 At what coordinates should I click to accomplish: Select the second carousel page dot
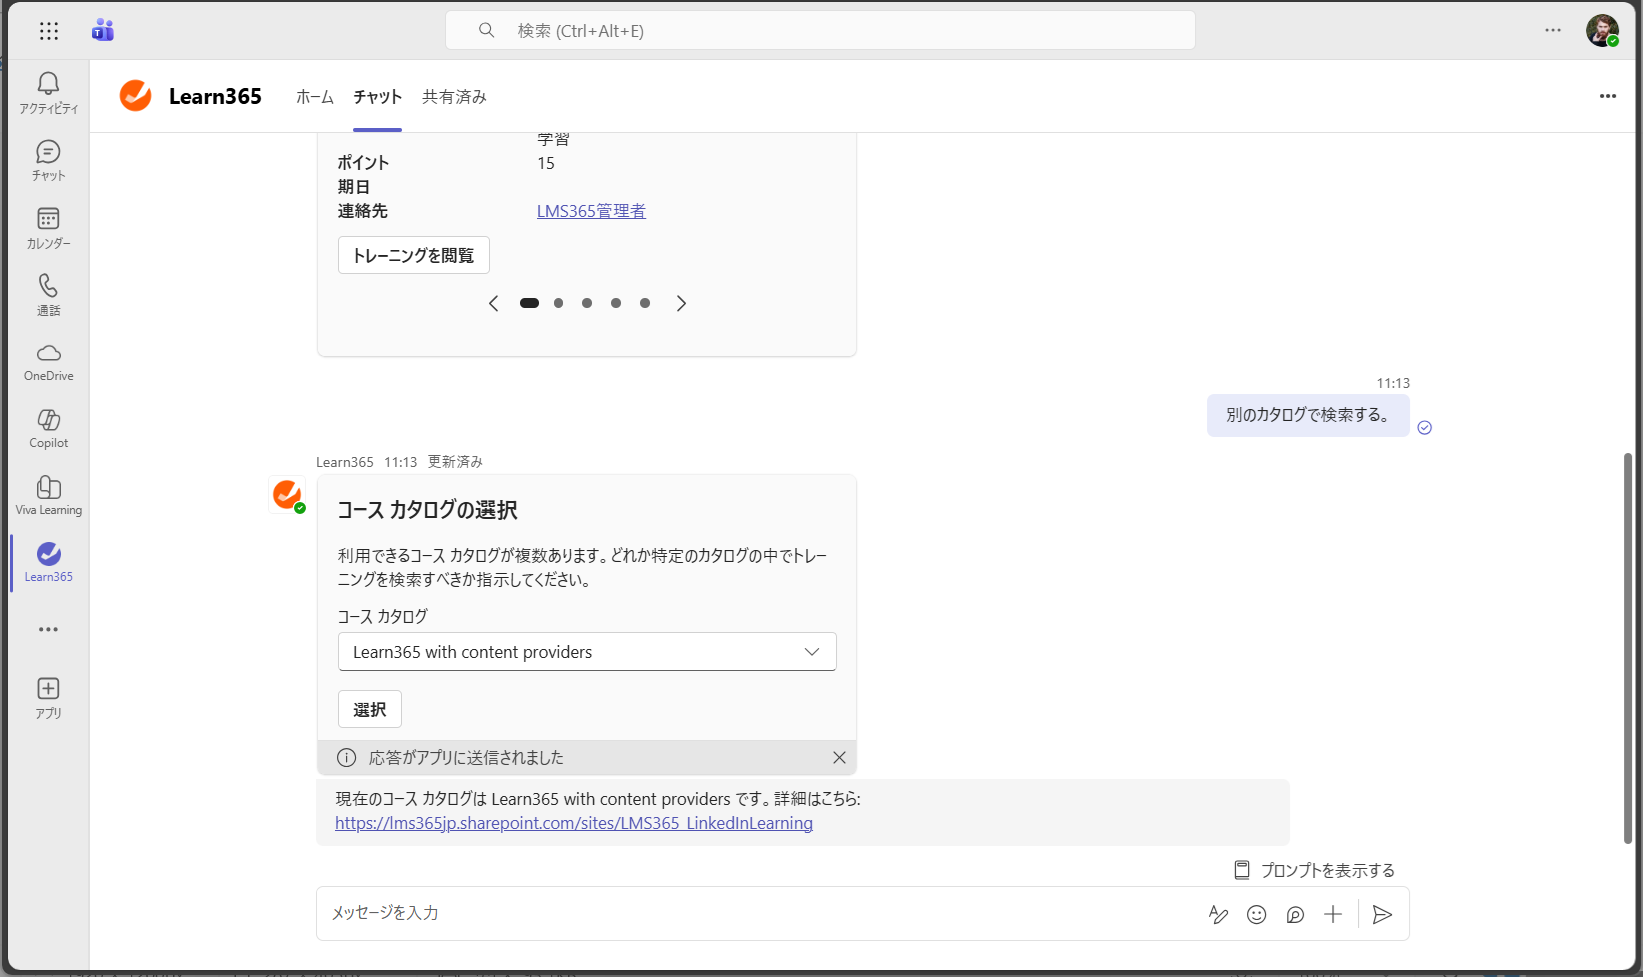coord(558,303)
